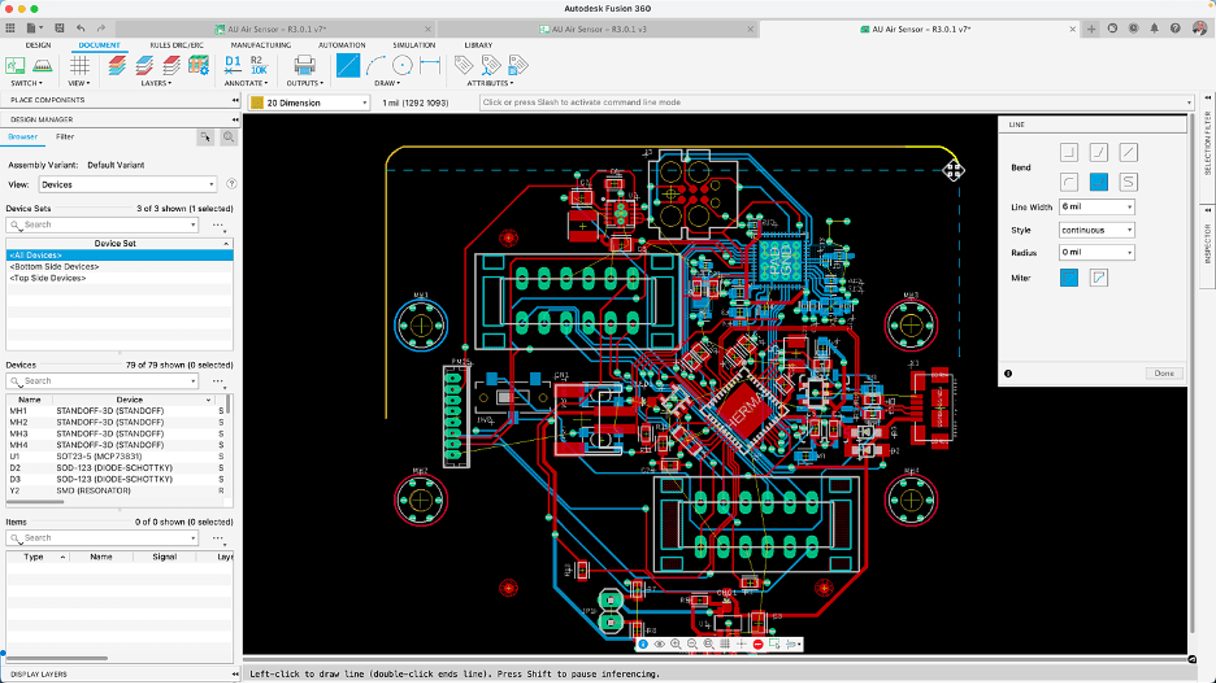Image resolution: width=1219 pixels, height=683 pixels.
Task: Click the command line input field
Action: pyautogui.click(x=835, y=103)
